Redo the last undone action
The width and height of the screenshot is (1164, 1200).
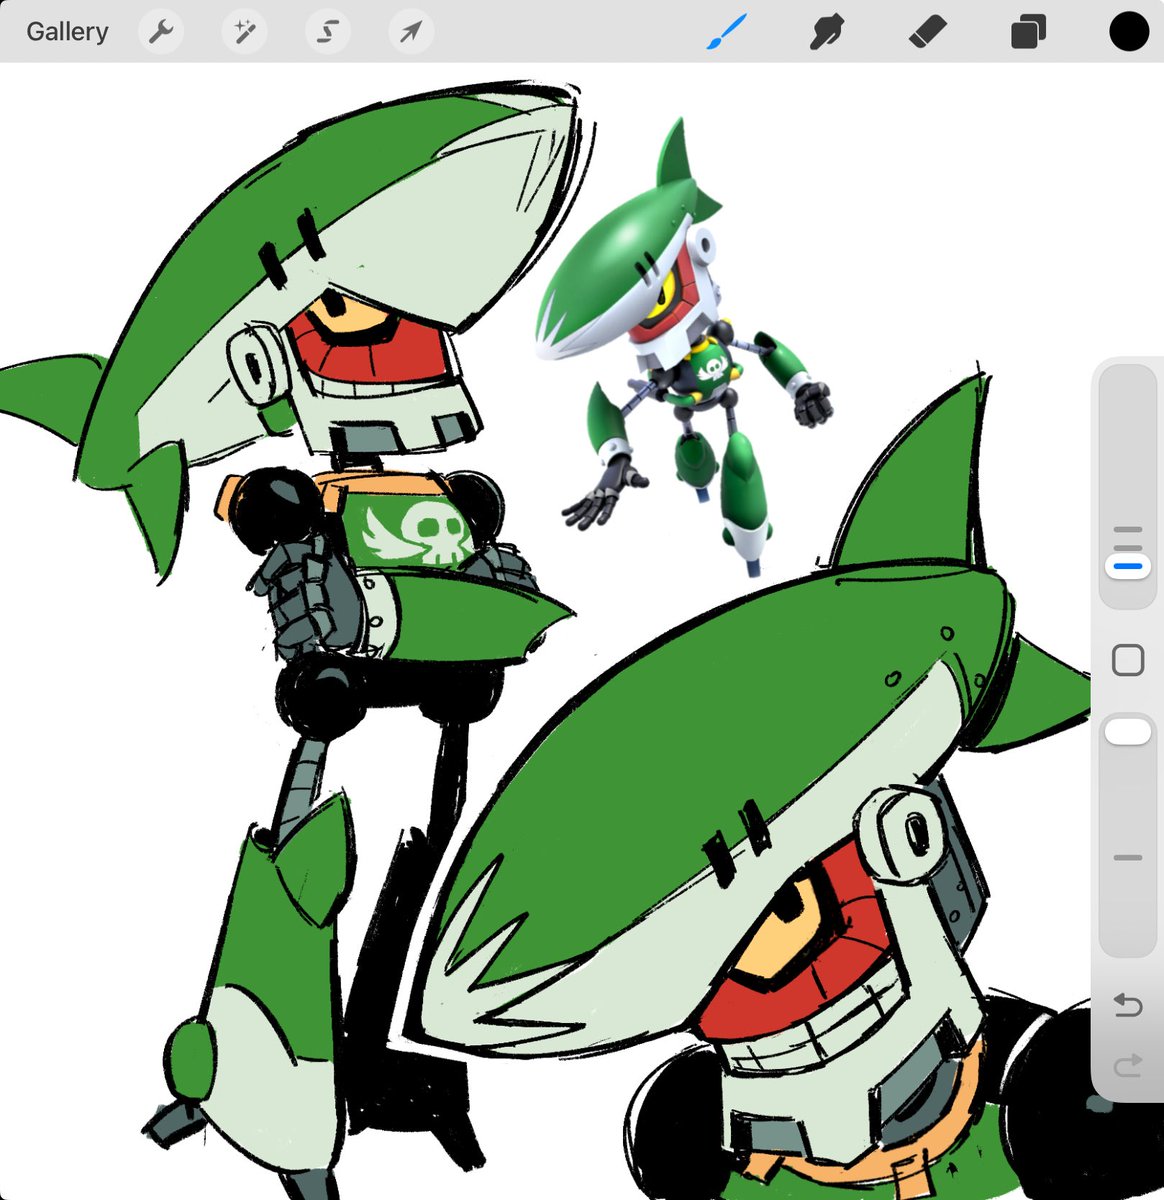click(1128, 1067)
